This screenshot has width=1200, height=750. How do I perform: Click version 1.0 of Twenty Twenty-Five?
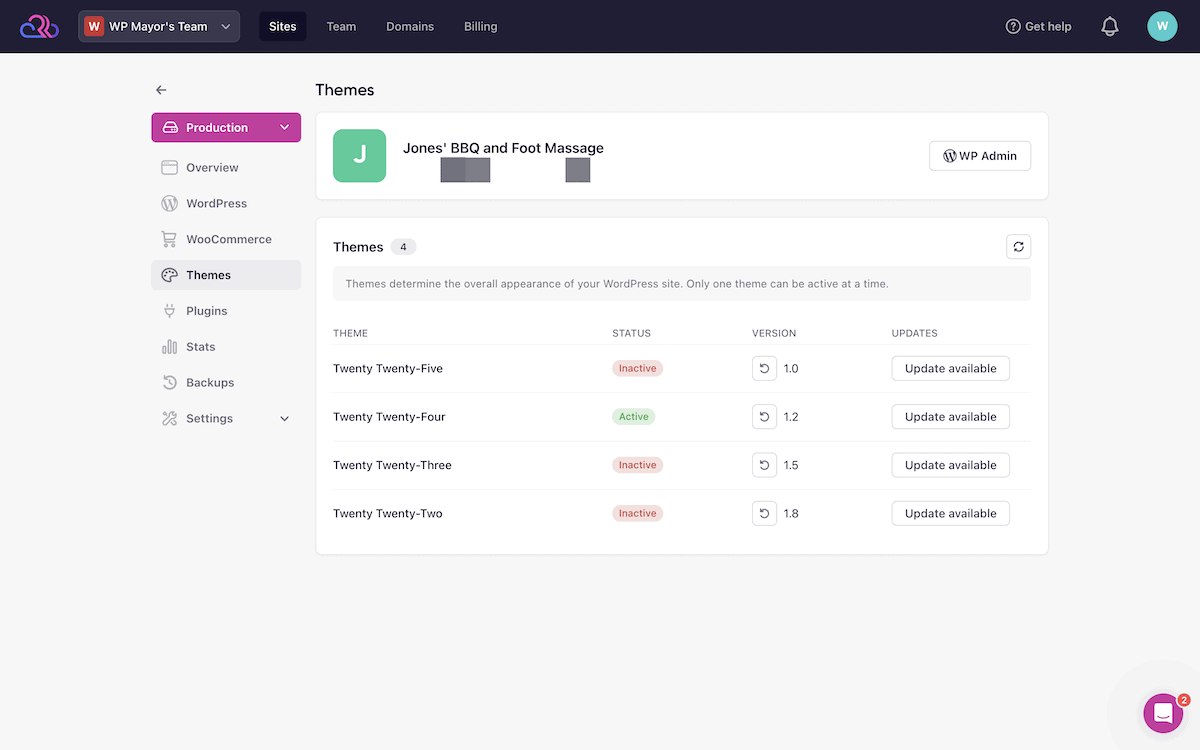[x=791, y=369]
